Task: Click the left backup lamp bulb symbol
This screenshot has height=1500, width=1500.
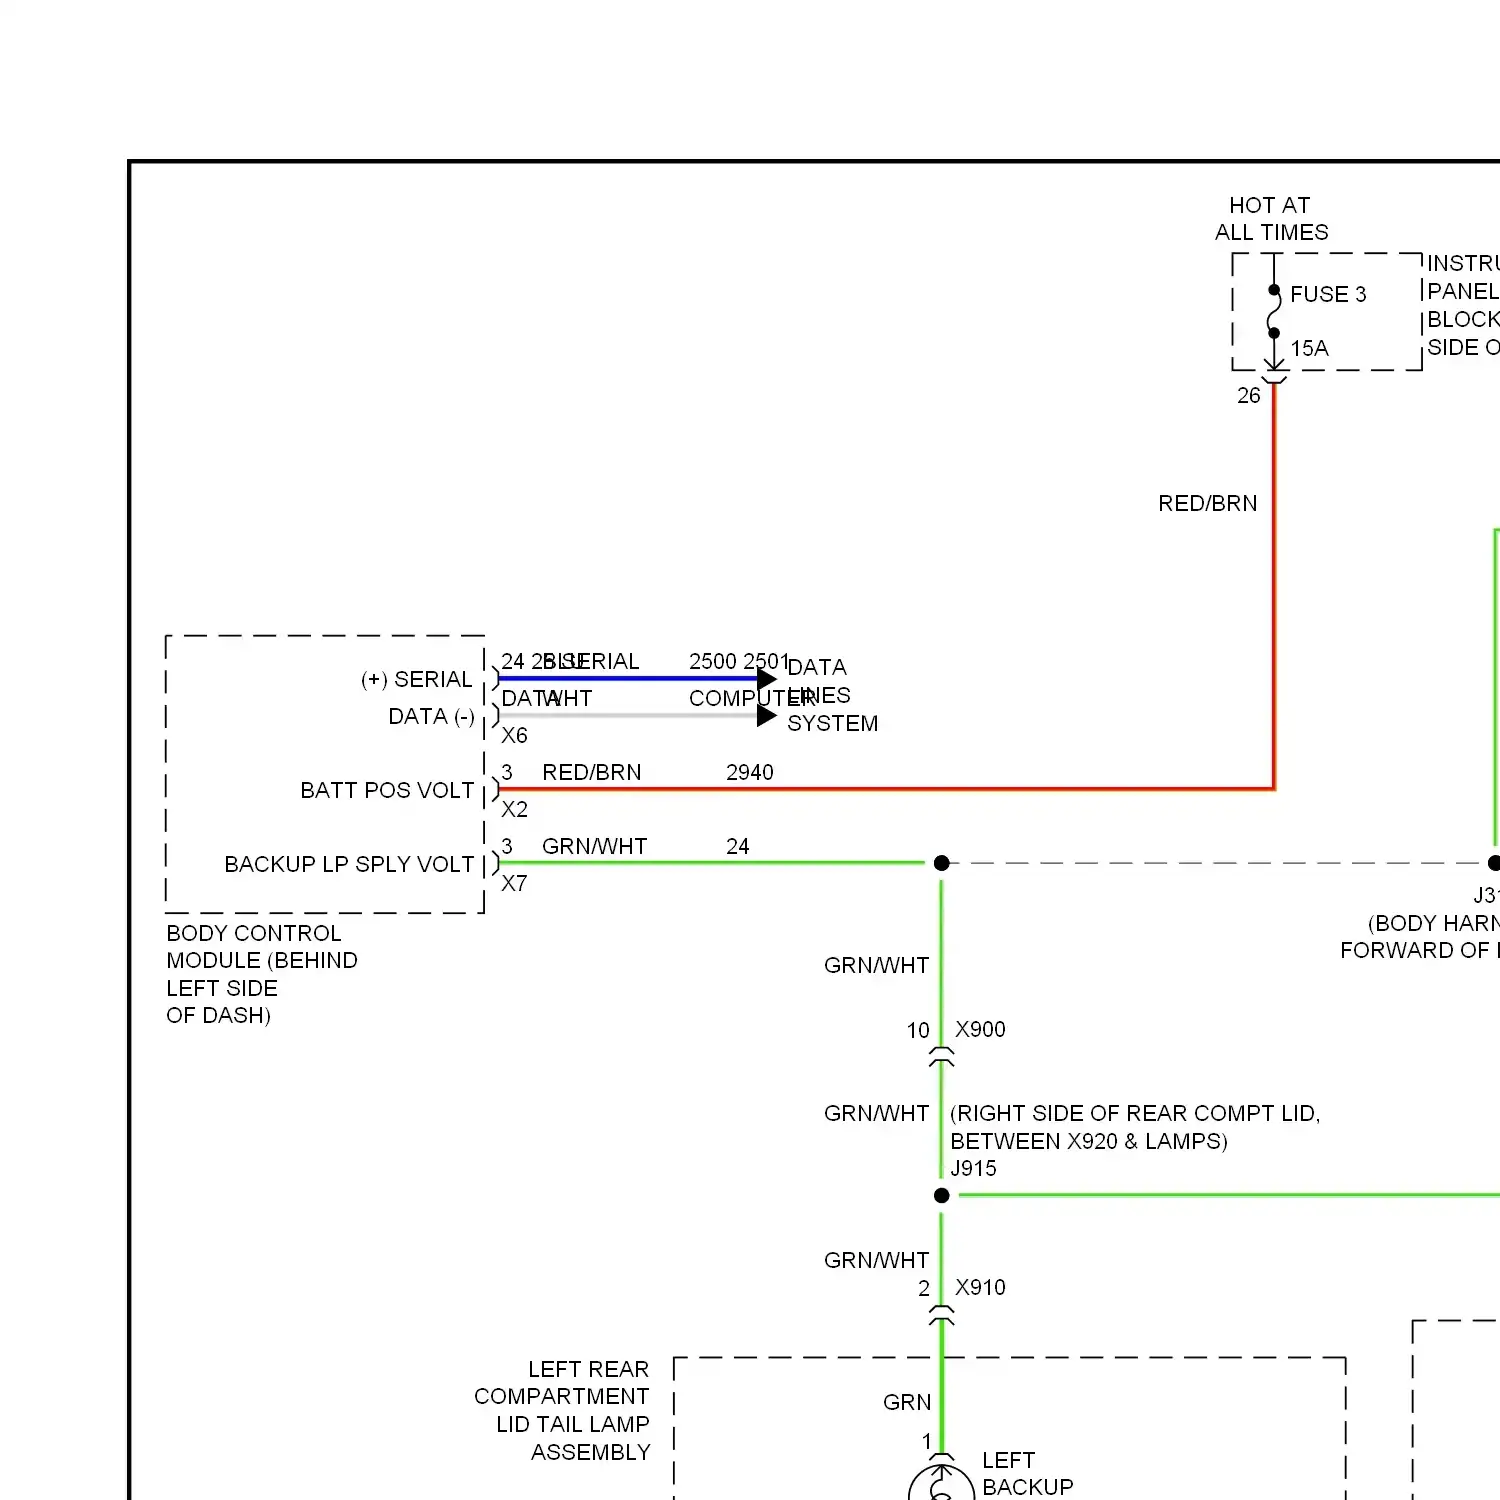Action: click(x=941, y=1484)
